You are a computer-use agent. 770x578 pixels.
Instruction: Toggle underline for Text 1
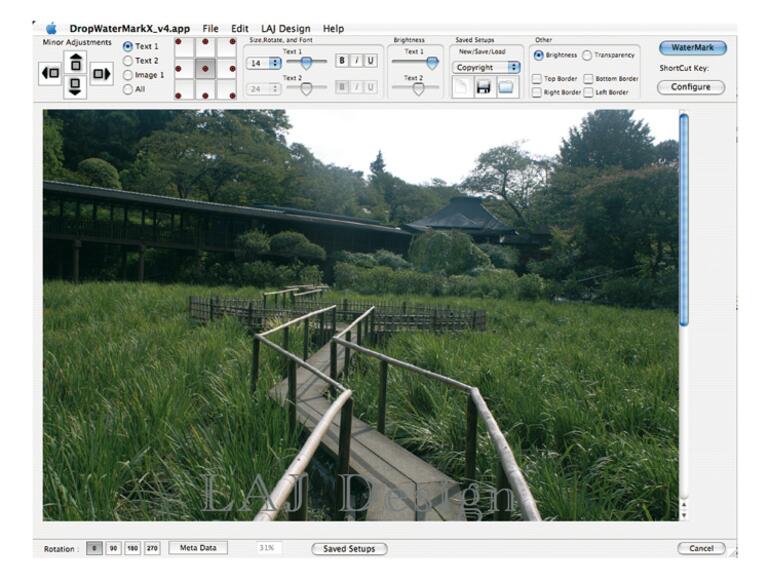(370, 61)
